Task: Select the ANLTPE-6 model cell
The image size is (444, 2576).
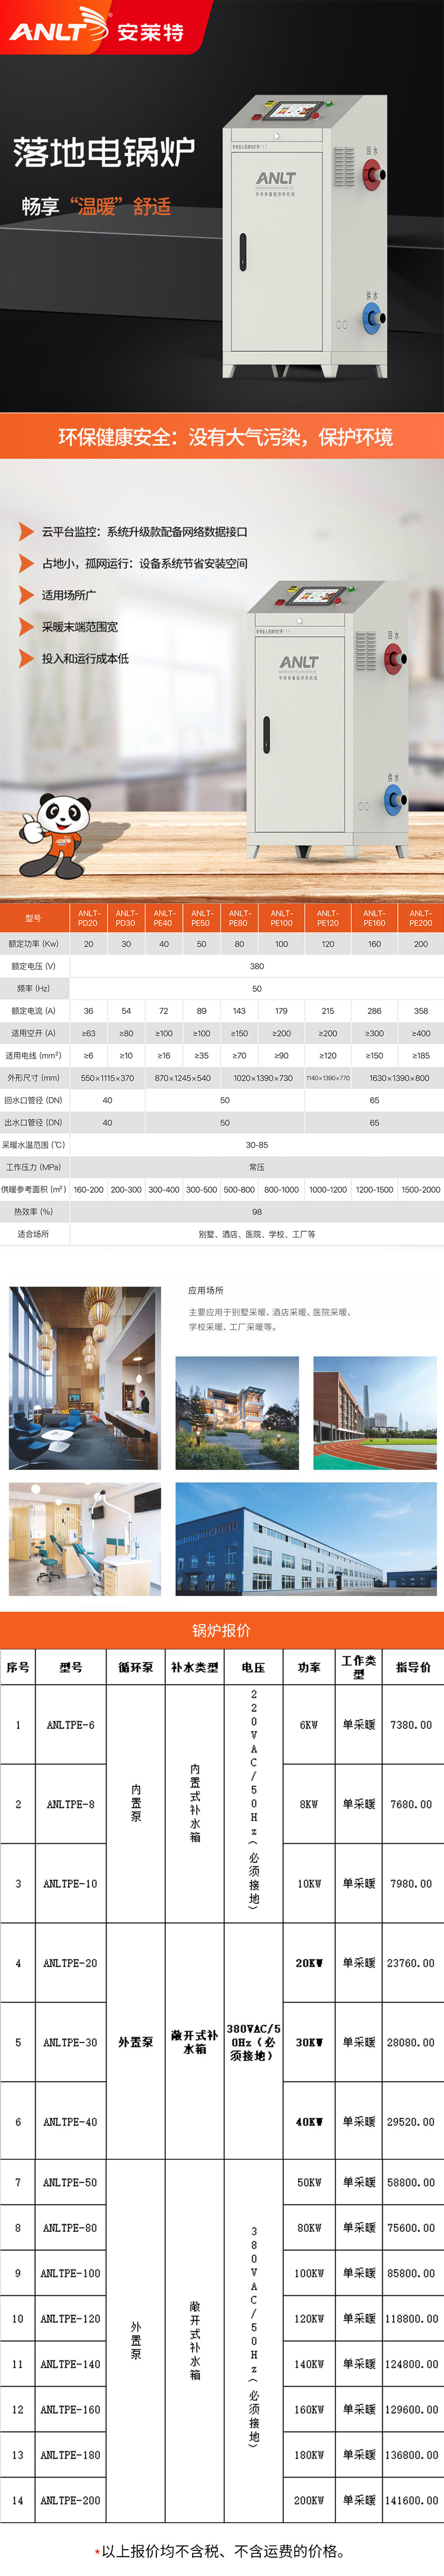Action: click(71, 1725)
